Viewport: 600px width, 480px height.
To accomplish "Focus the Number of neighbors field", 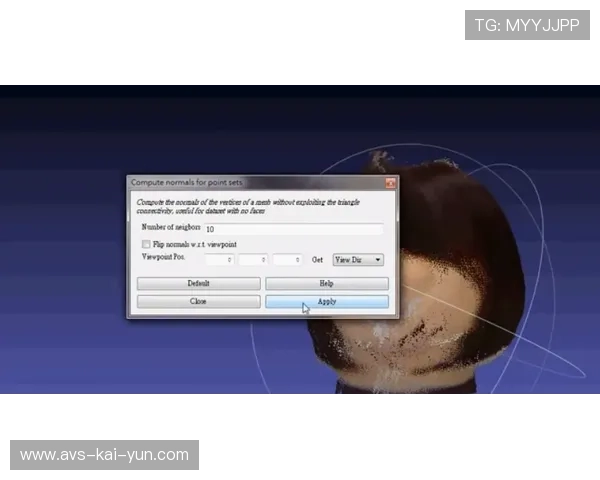I will 293,229.
